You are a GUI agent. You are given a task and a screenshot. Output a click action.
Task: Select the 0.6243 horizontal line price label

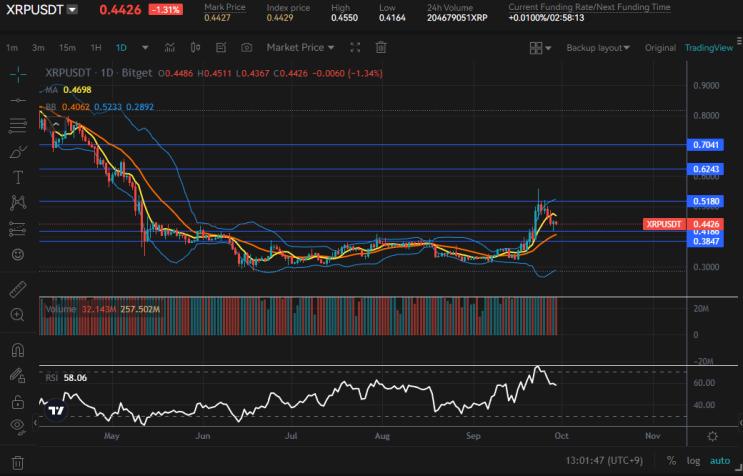(x=705, y=169)
